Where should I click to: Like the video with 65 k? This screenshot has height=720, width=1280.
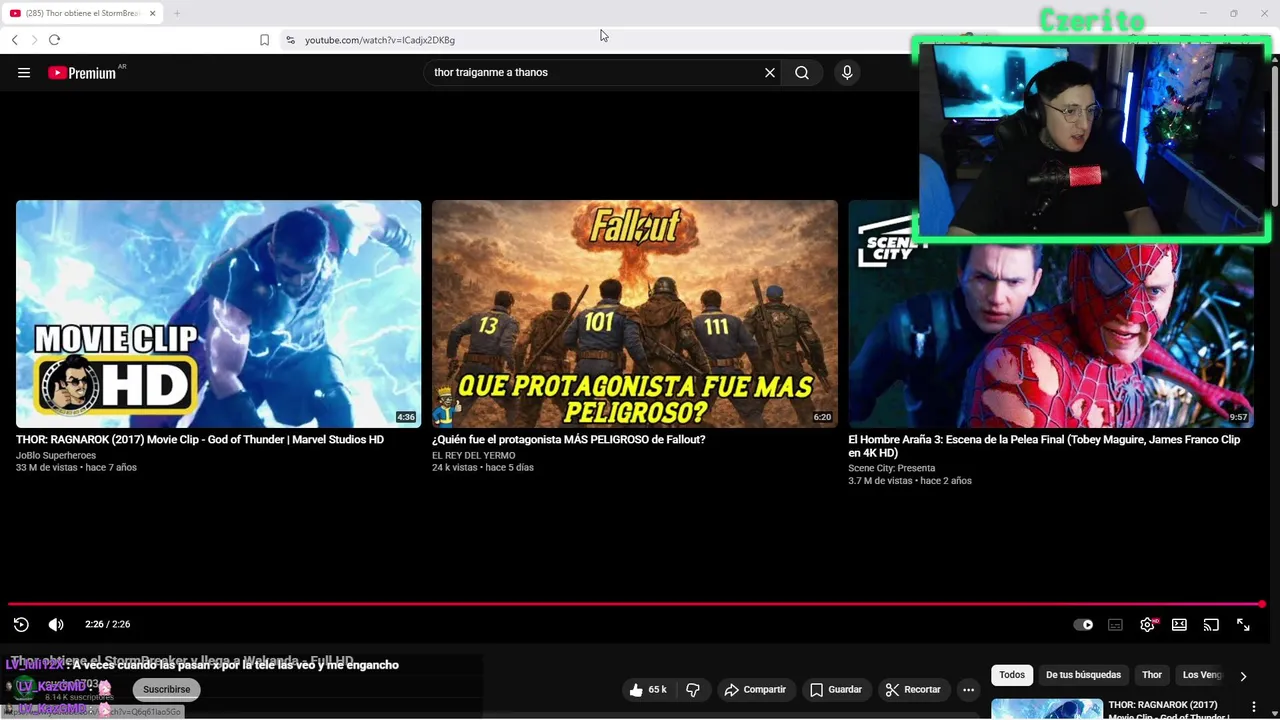click(648, 689)
